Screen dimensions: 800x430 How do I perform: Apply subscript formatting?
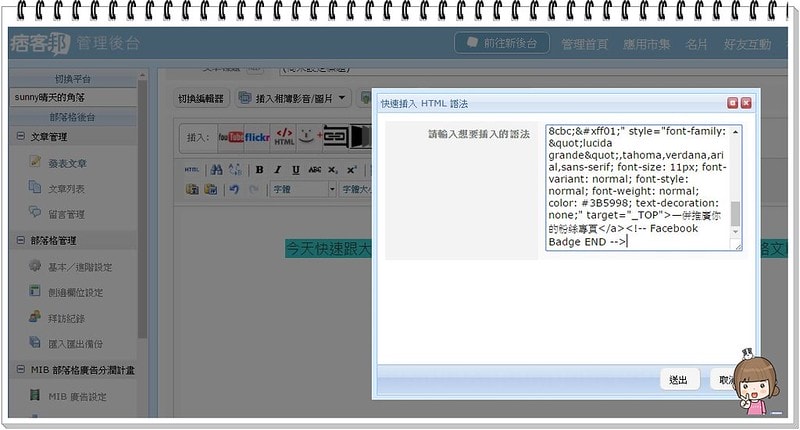pyautogui.click(x=333, y=170)
